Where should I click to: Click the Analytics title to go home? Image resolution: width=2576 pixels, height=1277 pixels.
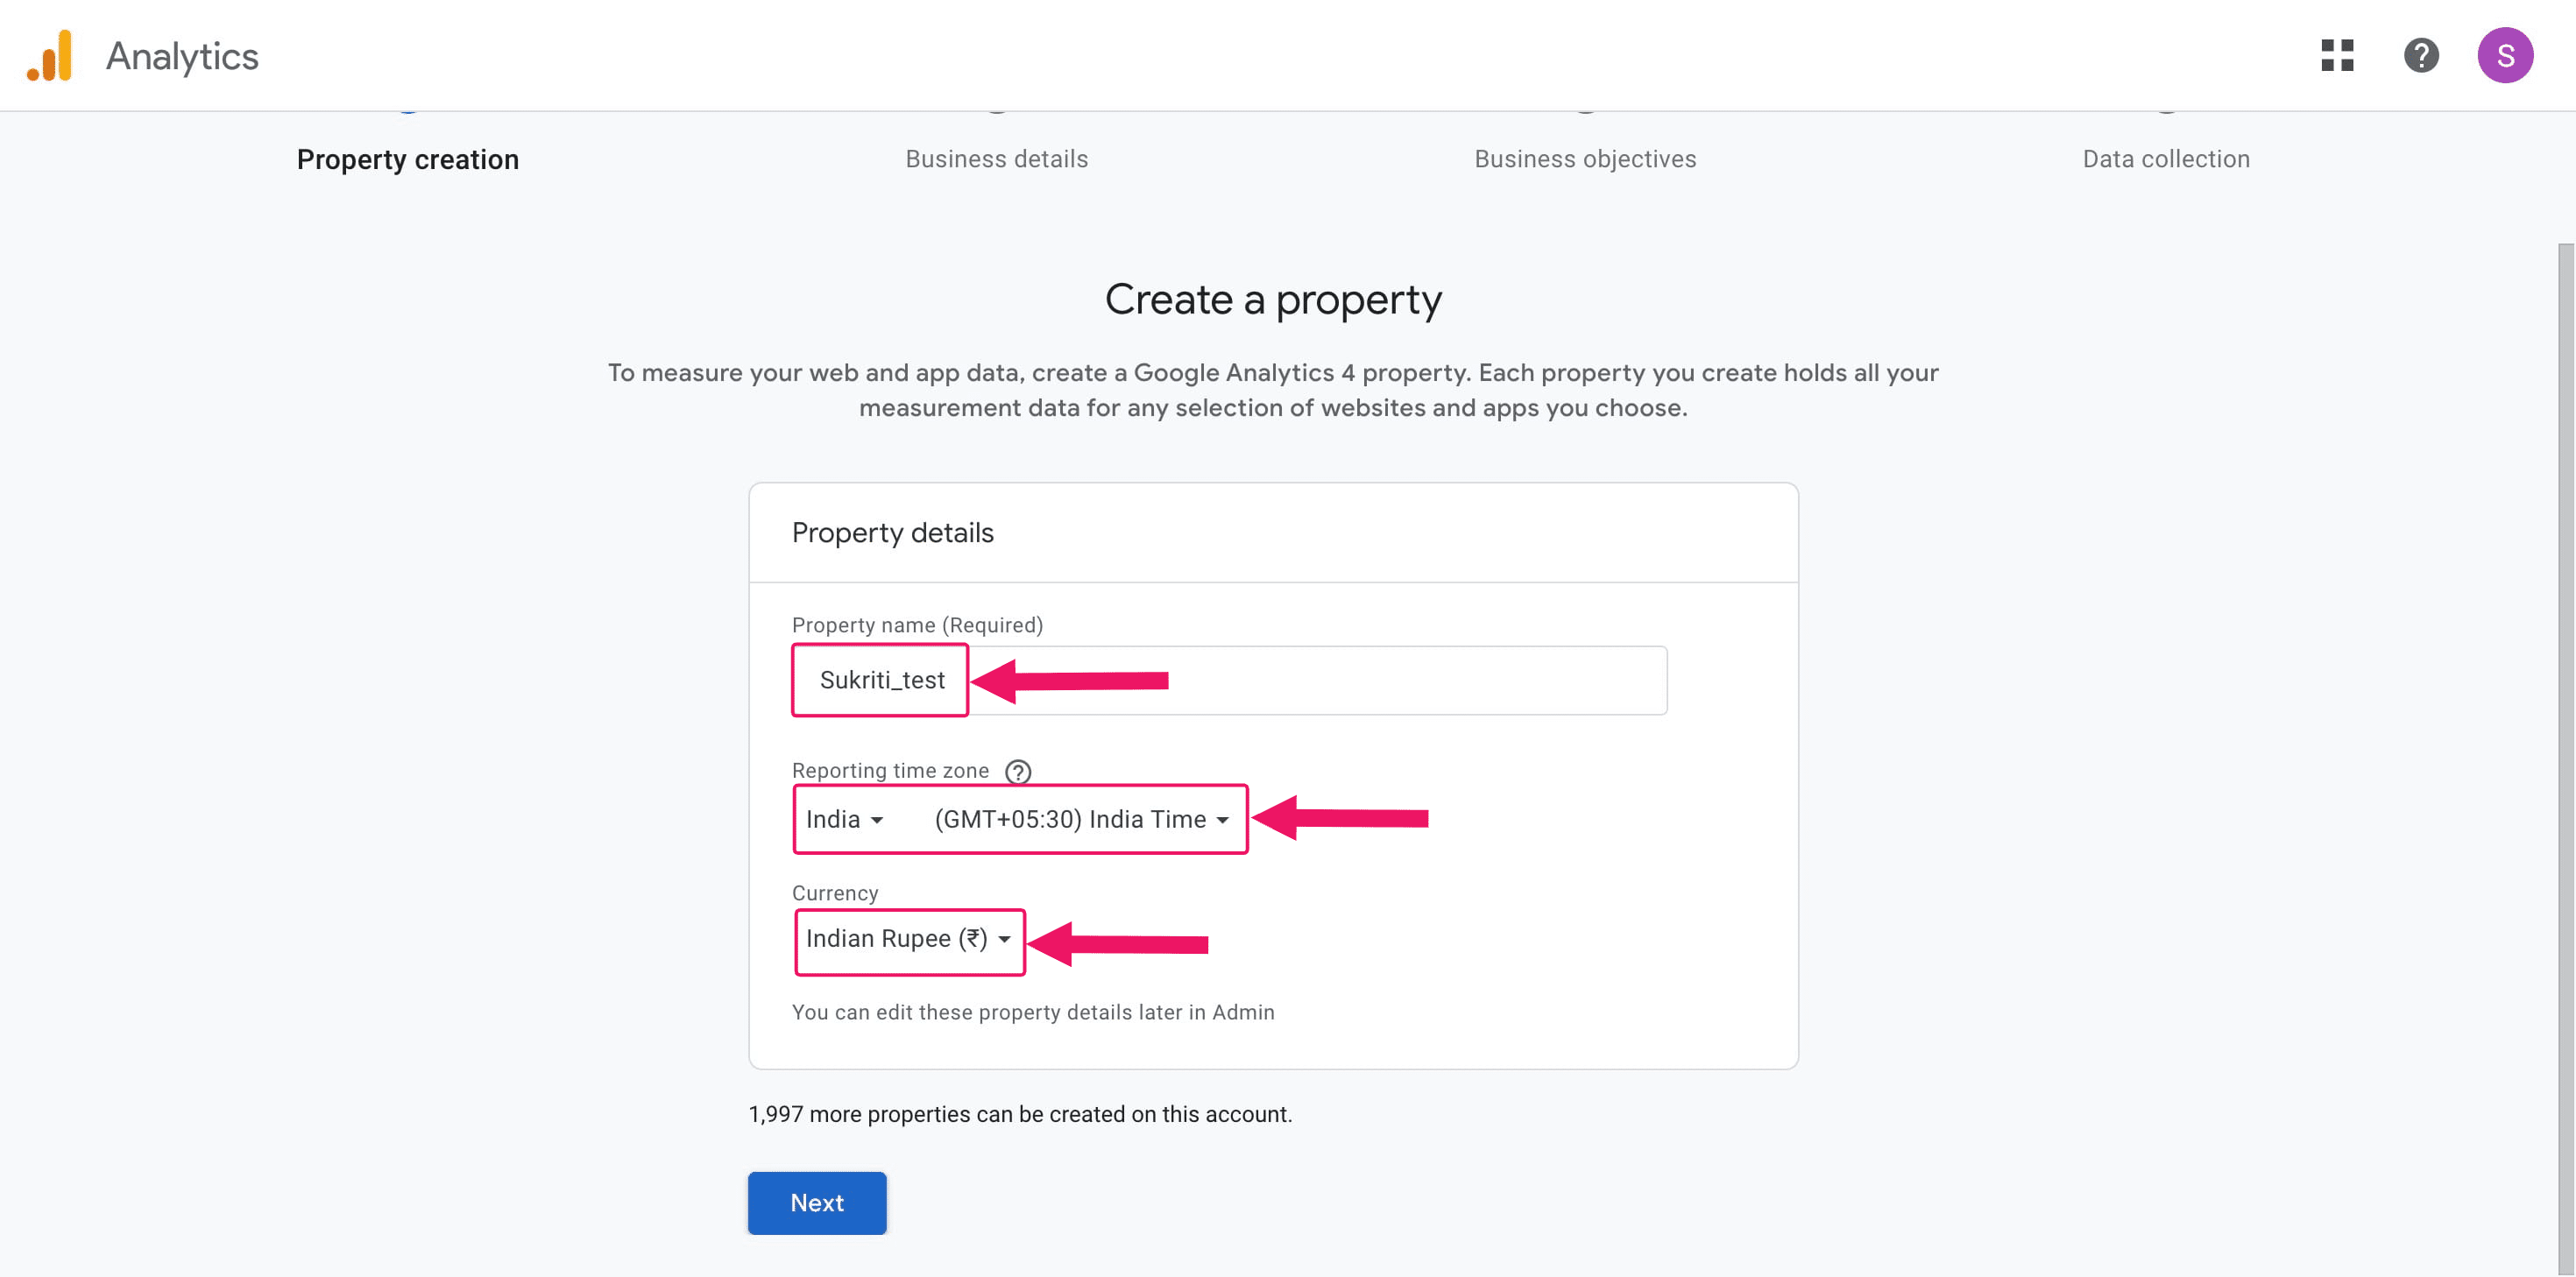click(x=181, y=55)
